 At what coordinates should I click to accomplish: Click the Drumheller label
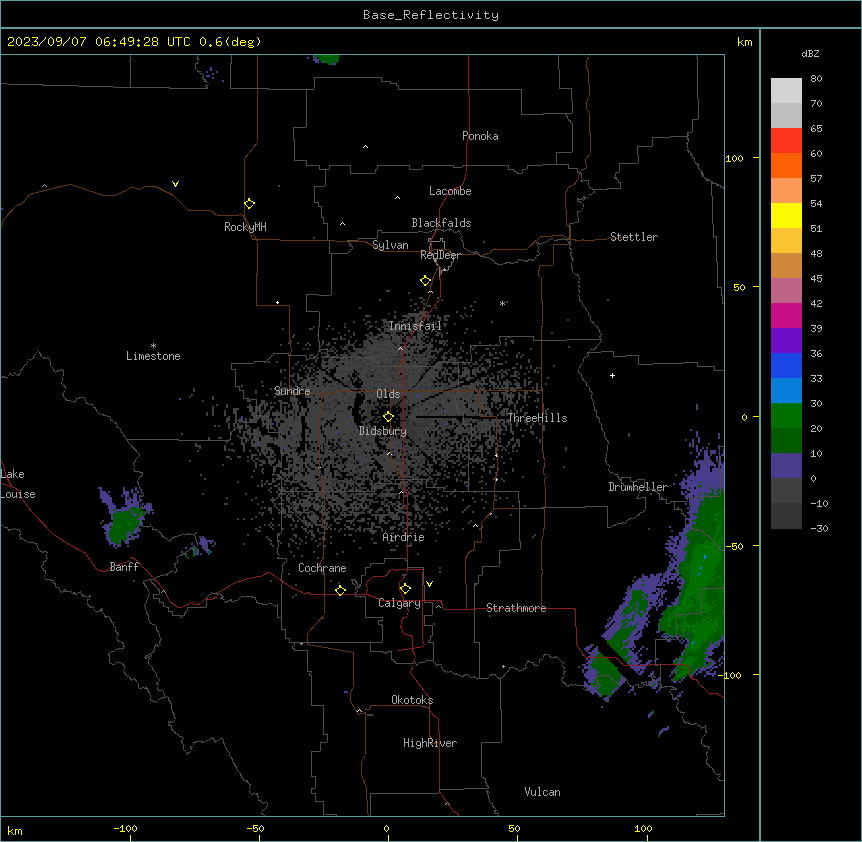pos(638,487)
